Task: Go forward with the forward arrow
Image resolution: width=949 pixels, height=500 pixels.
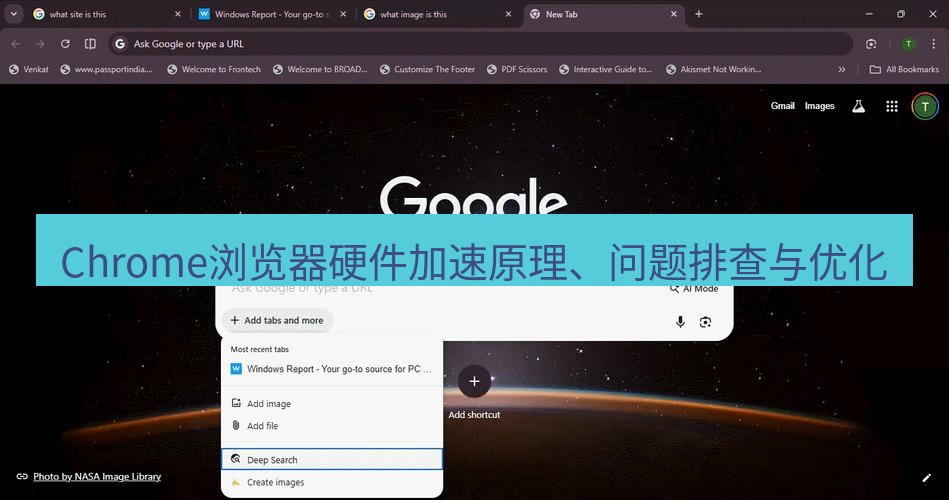Action: coord(40,44)
